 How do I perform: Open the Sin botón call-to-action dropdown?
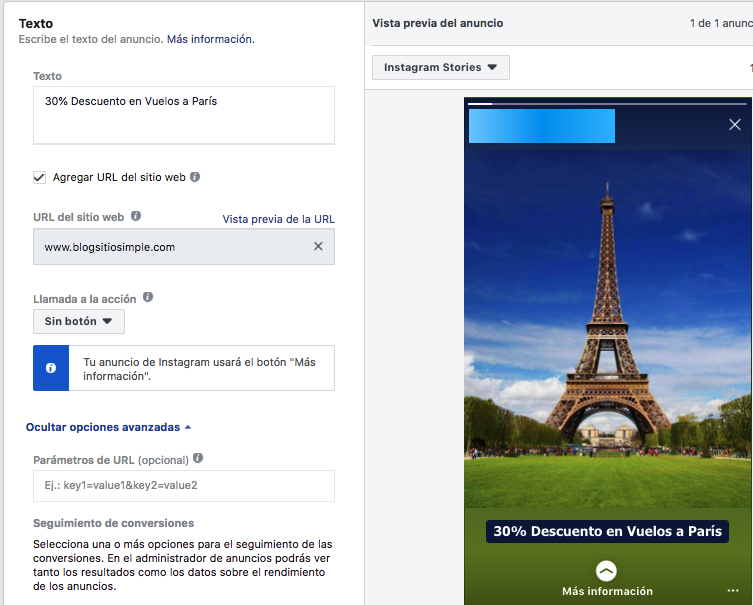tap(79, 321)
